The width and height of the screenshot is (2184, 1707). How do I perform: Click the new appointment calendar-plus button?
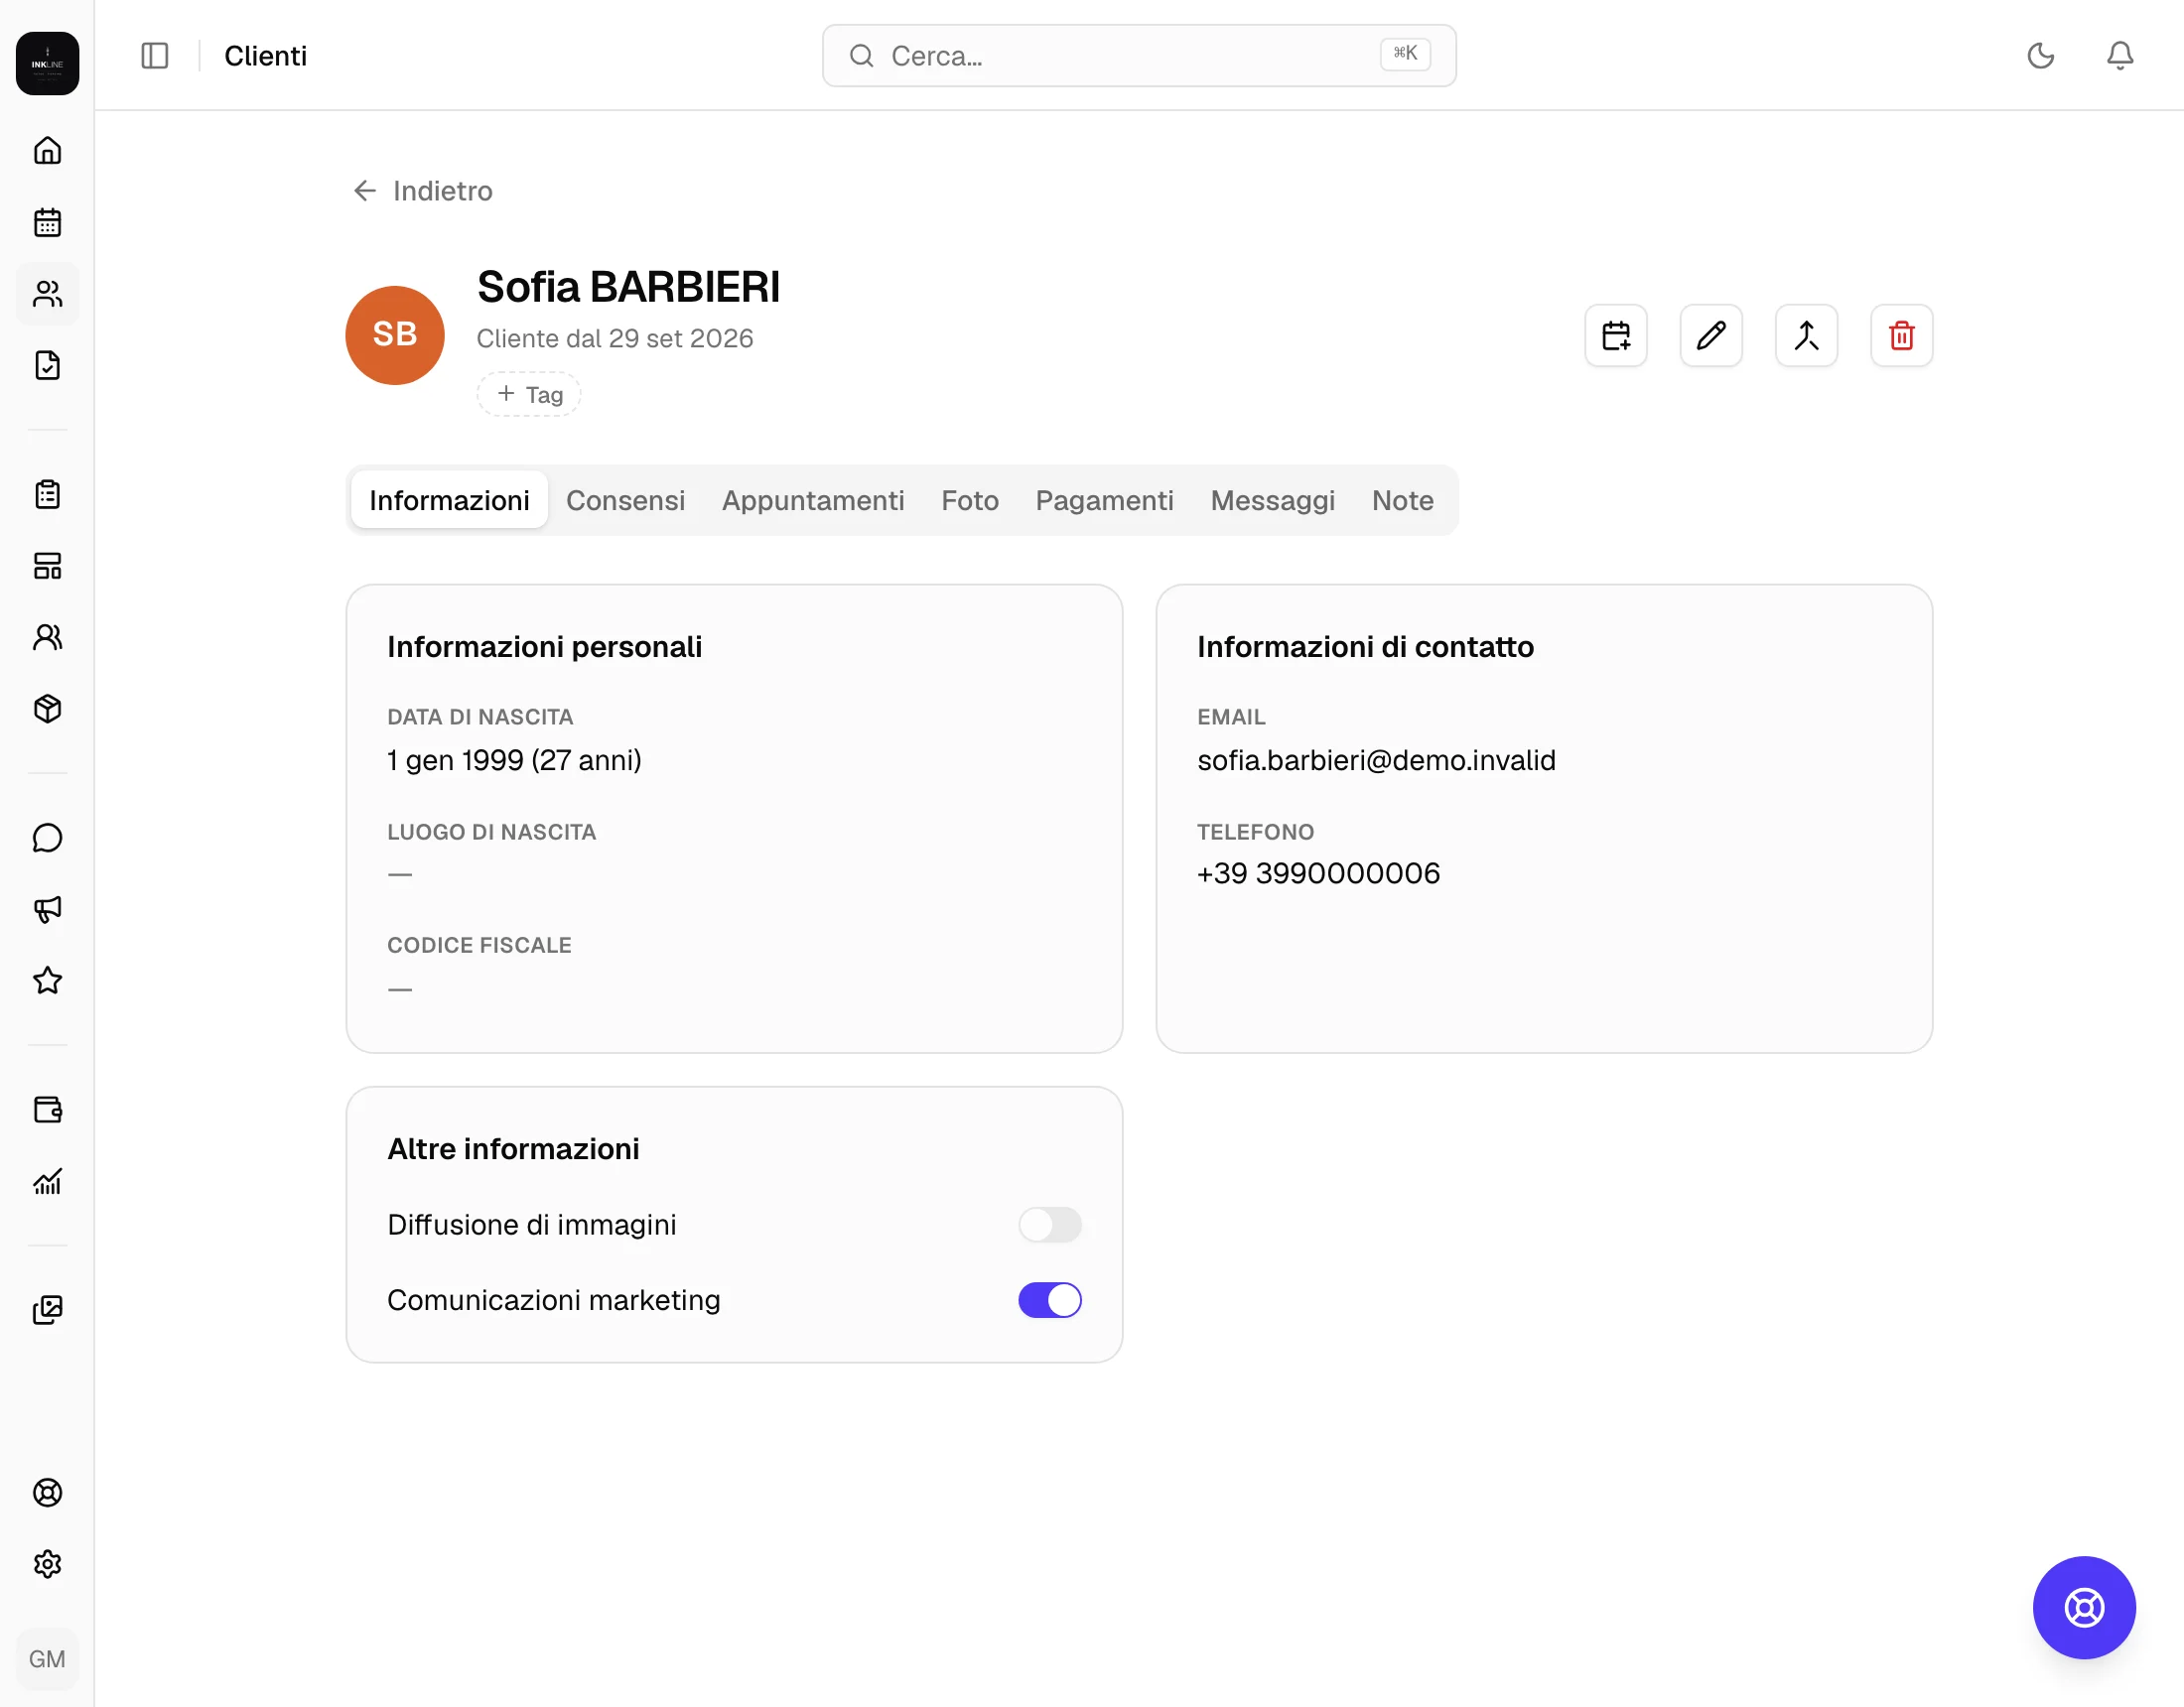click(1615, 335)
